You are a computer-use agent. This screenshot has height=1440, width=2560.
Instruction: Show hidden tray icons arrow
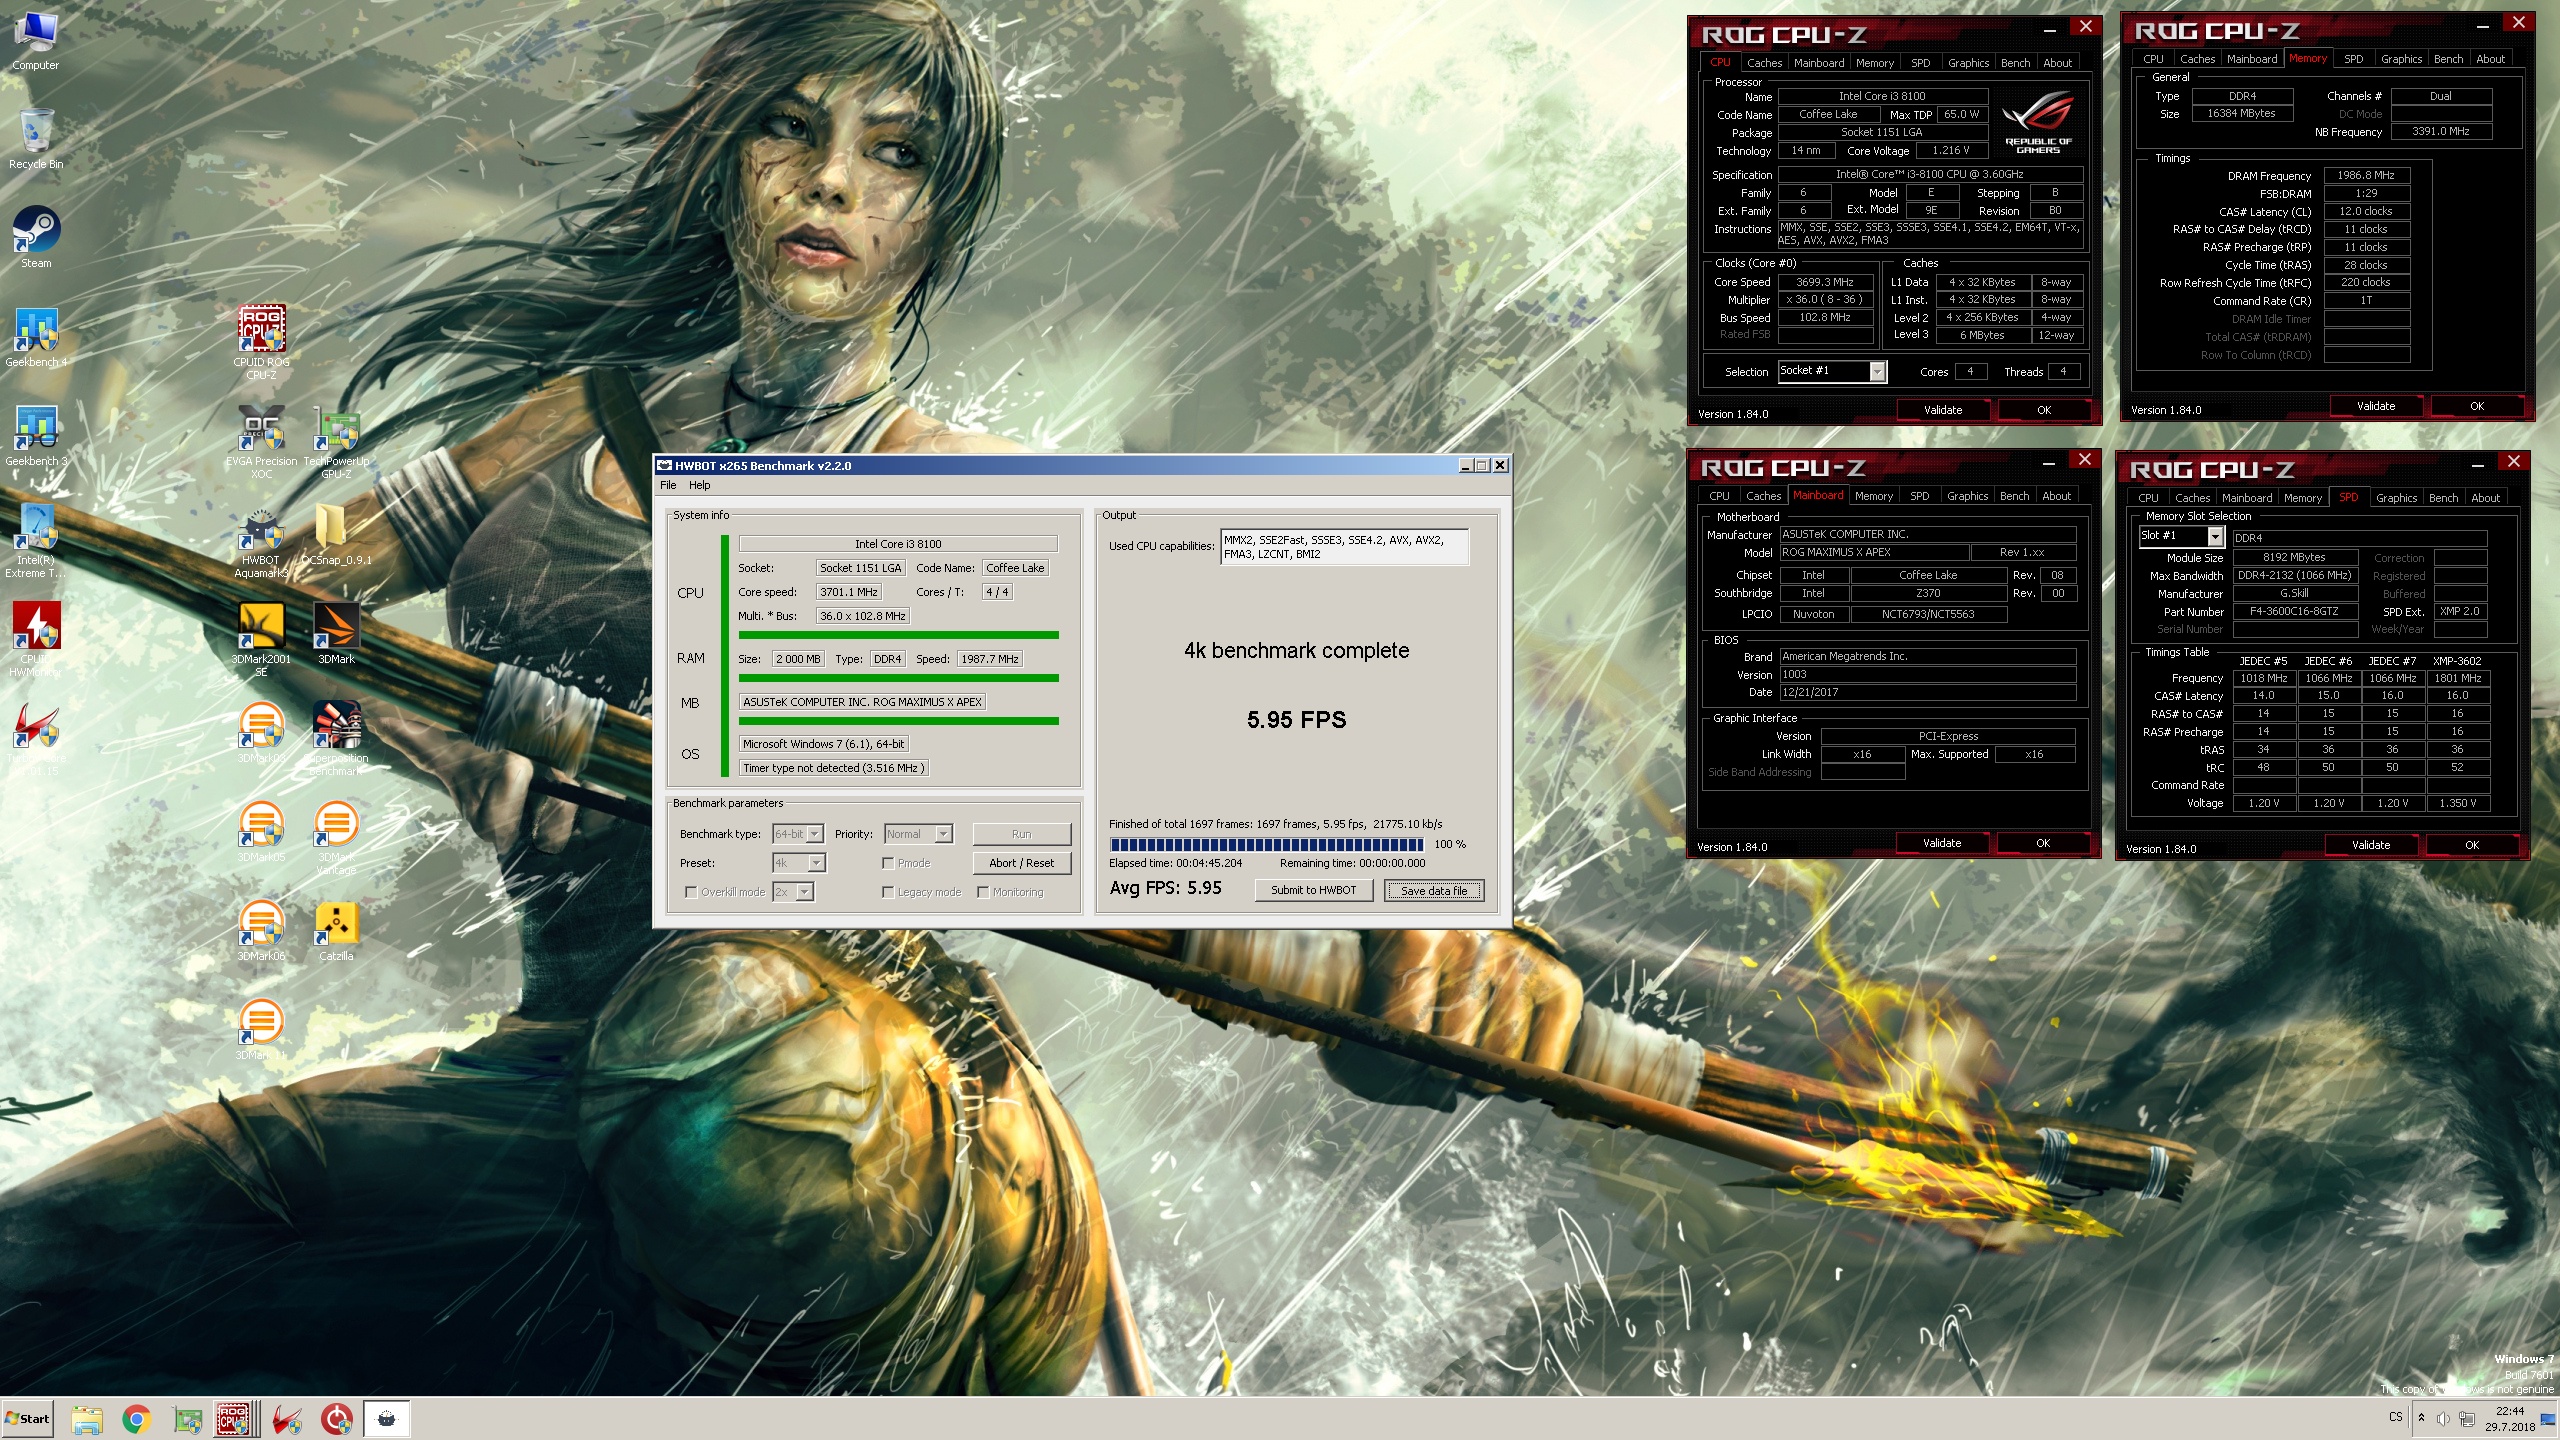coord(2421,1418)
